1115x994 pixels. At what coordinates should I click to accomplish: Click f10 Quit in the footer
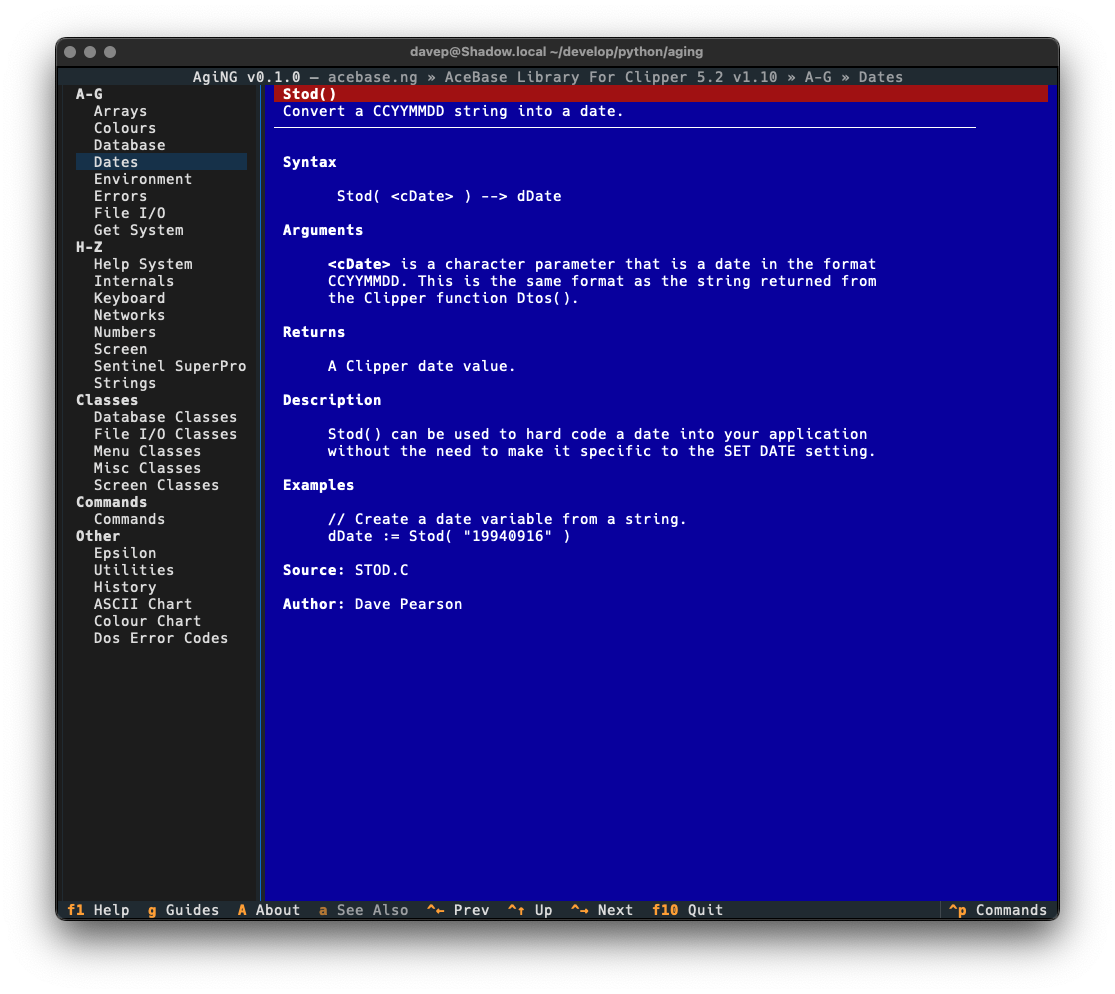687,910
